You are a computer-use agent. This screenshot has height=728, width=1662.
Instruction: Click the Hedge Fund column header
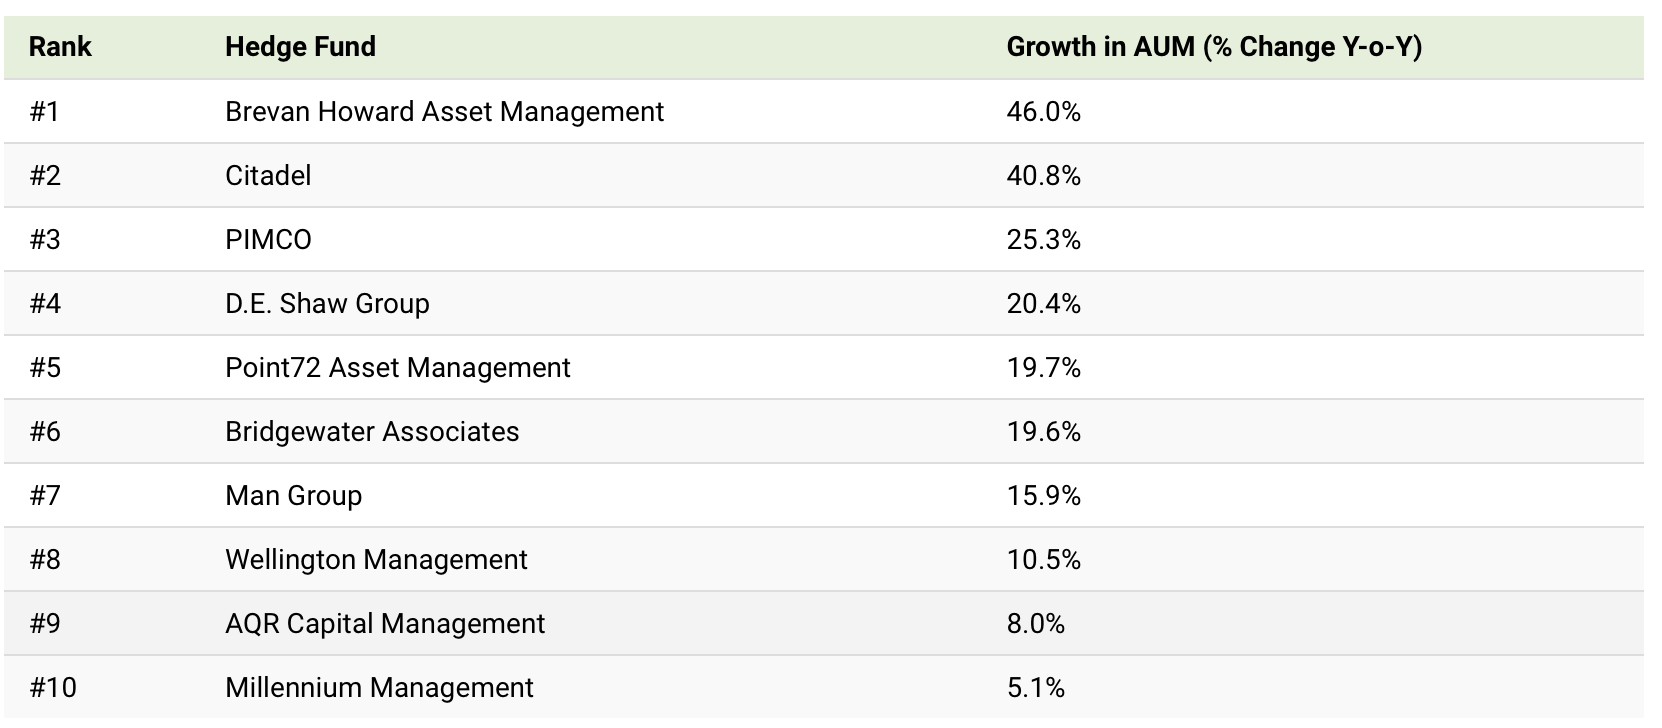(300, 47)
